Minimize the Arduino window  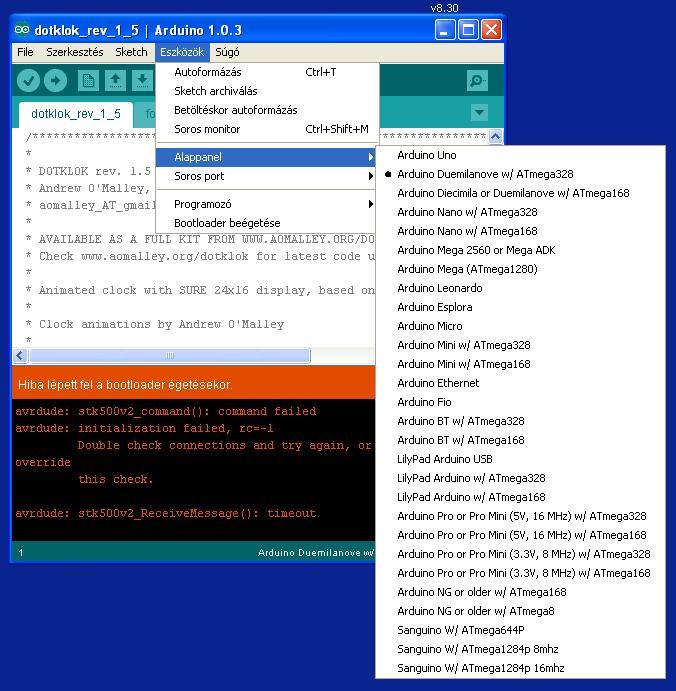pyautogui.click(x=445, y=30)
